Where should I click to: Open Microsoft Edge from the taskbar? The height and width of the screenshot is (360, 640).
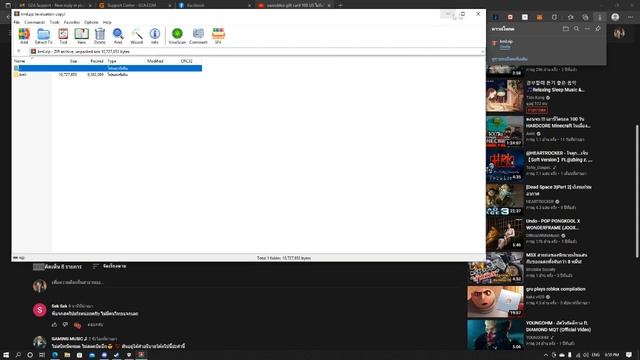coord(55,355)
